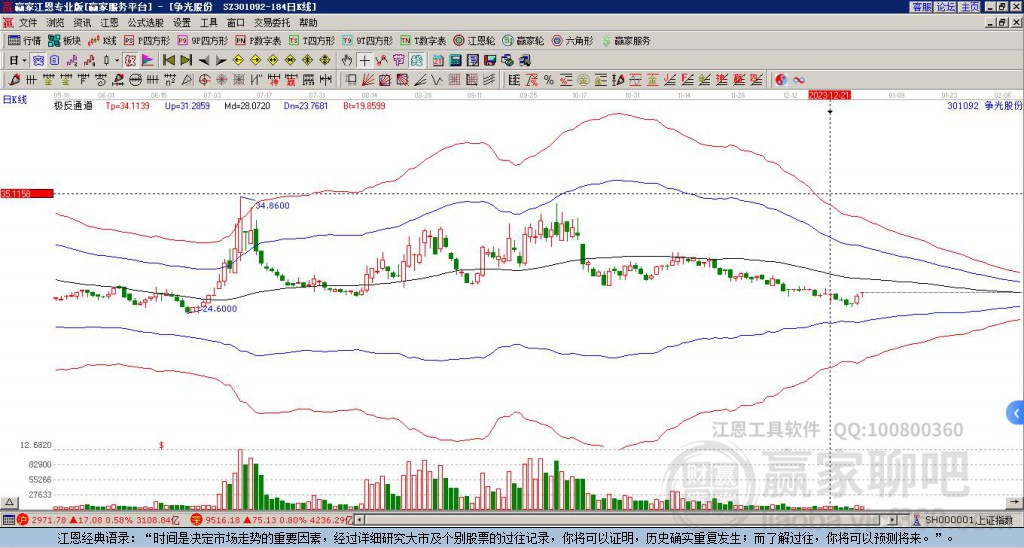The height and width of the screenshot is (548, 1024).
Task: Click the calendar date icon
Action: click(x=438, y=60)
